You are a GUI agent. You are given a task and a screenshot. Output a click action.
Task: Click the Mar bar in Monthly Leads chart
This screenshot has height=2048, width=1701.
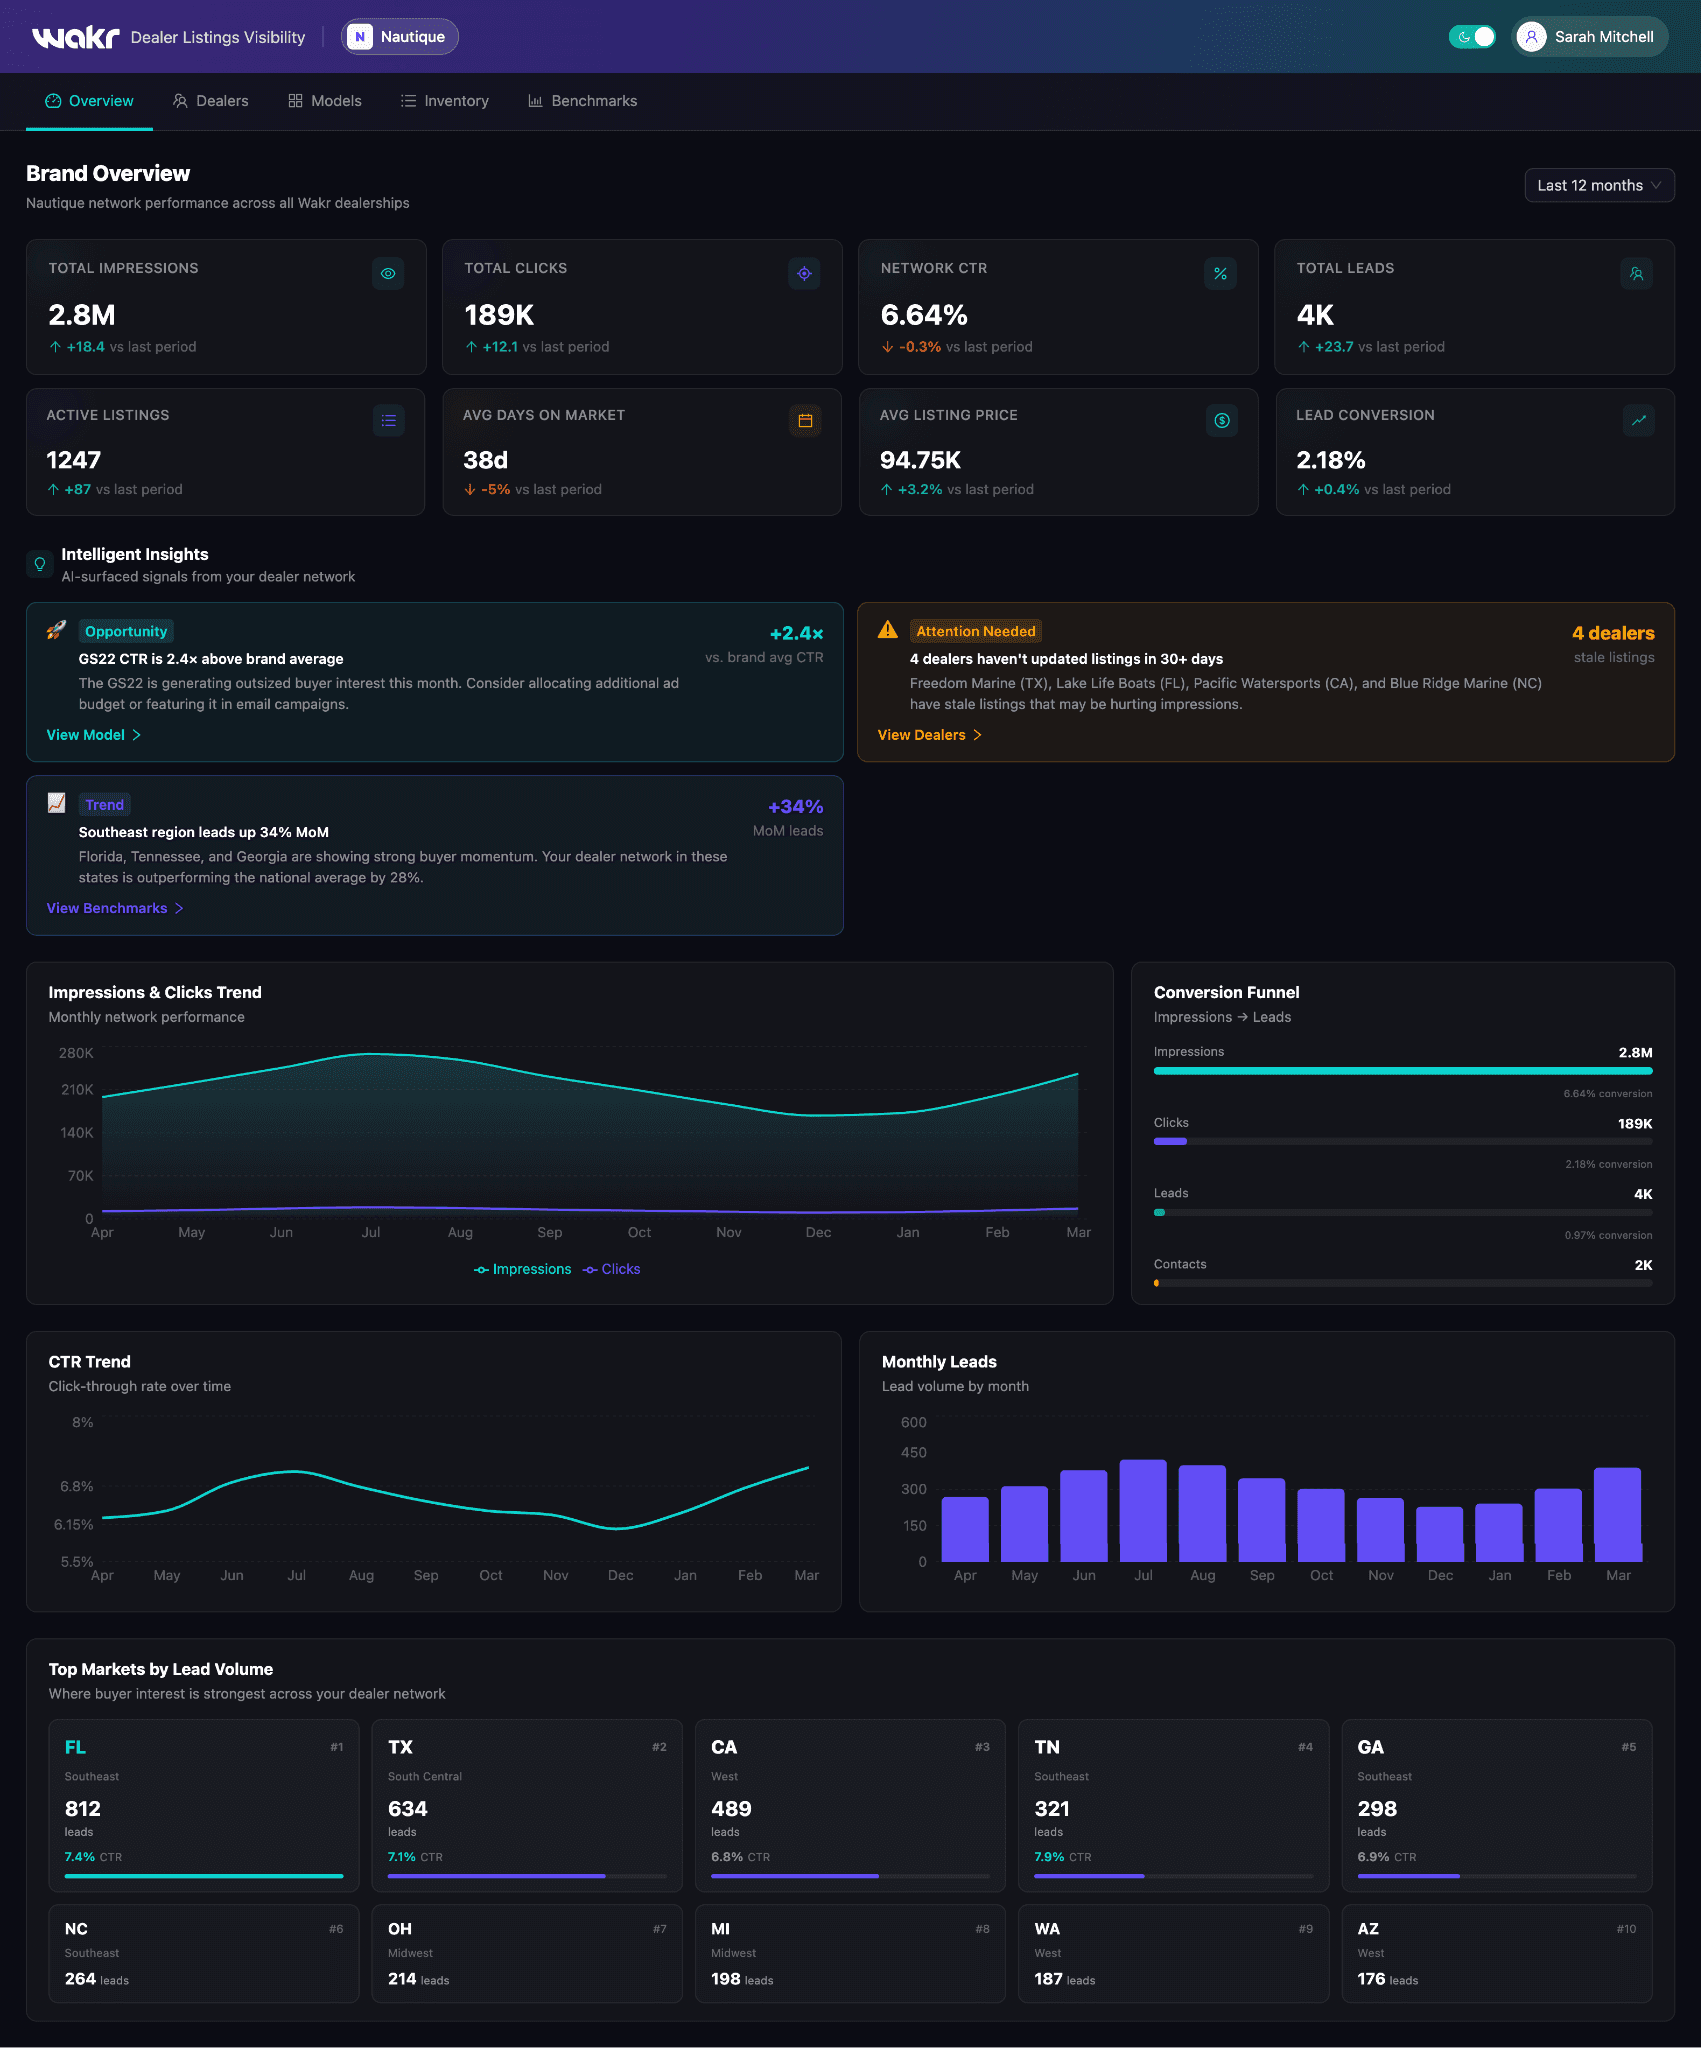pos(1617,1515)
